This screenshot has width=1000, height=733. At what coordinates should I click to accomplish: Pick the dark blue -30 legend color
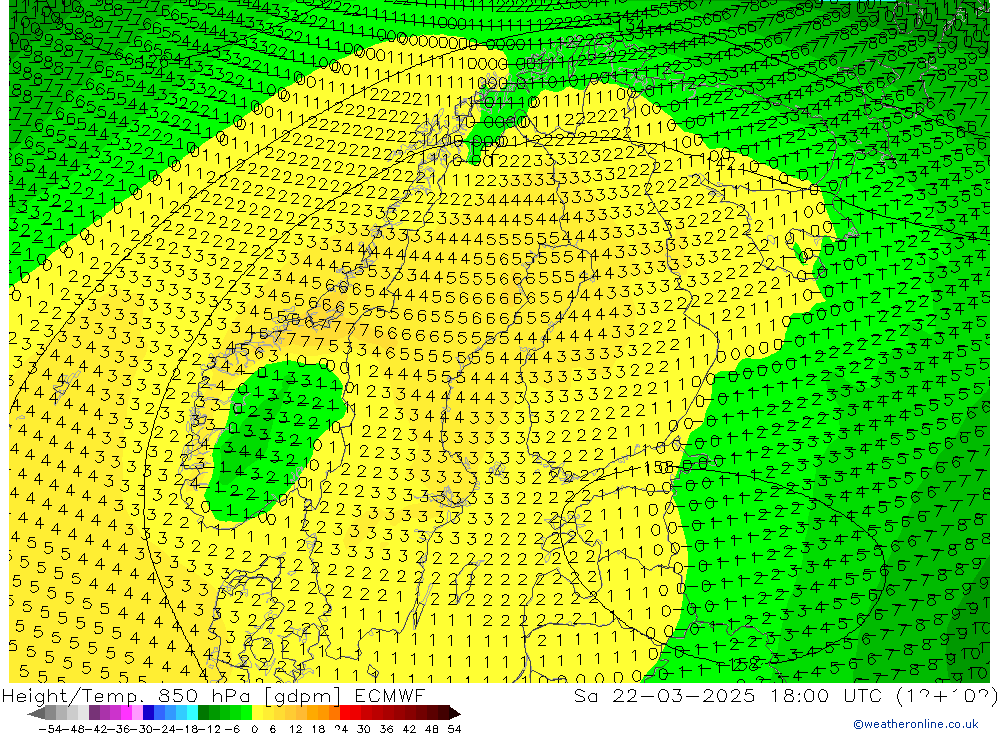[149, 713]
